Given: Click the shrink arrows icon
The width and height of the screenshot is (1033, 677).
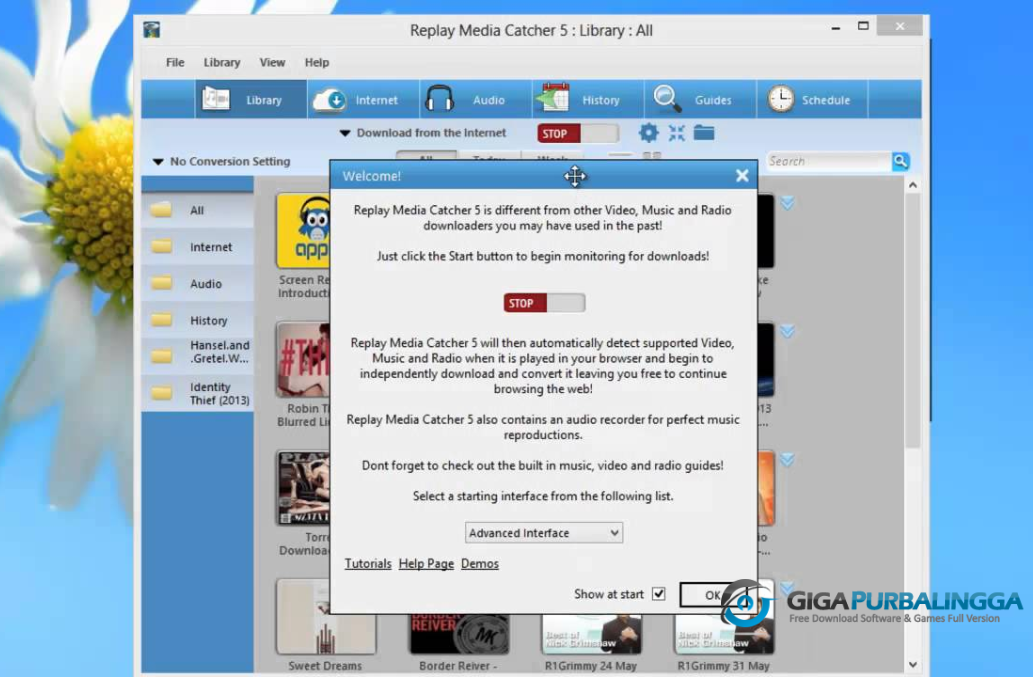Looking at the screenshot, I should tap(677, 133).
